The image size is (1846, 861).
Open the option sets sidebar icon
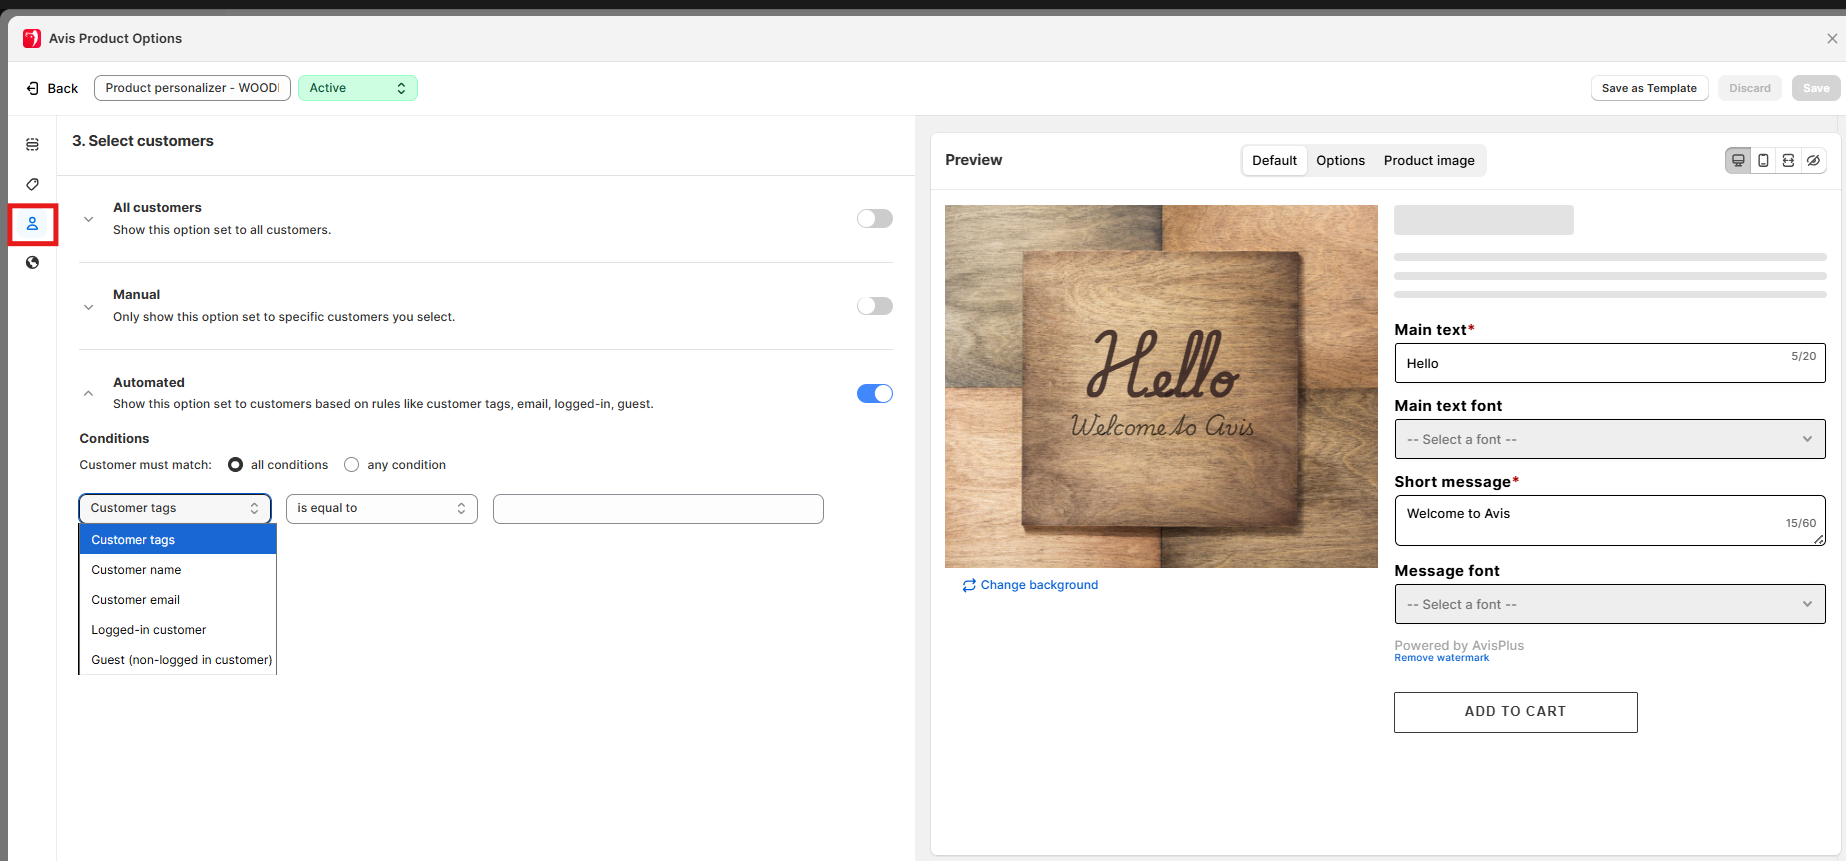[x=32, y=145]
